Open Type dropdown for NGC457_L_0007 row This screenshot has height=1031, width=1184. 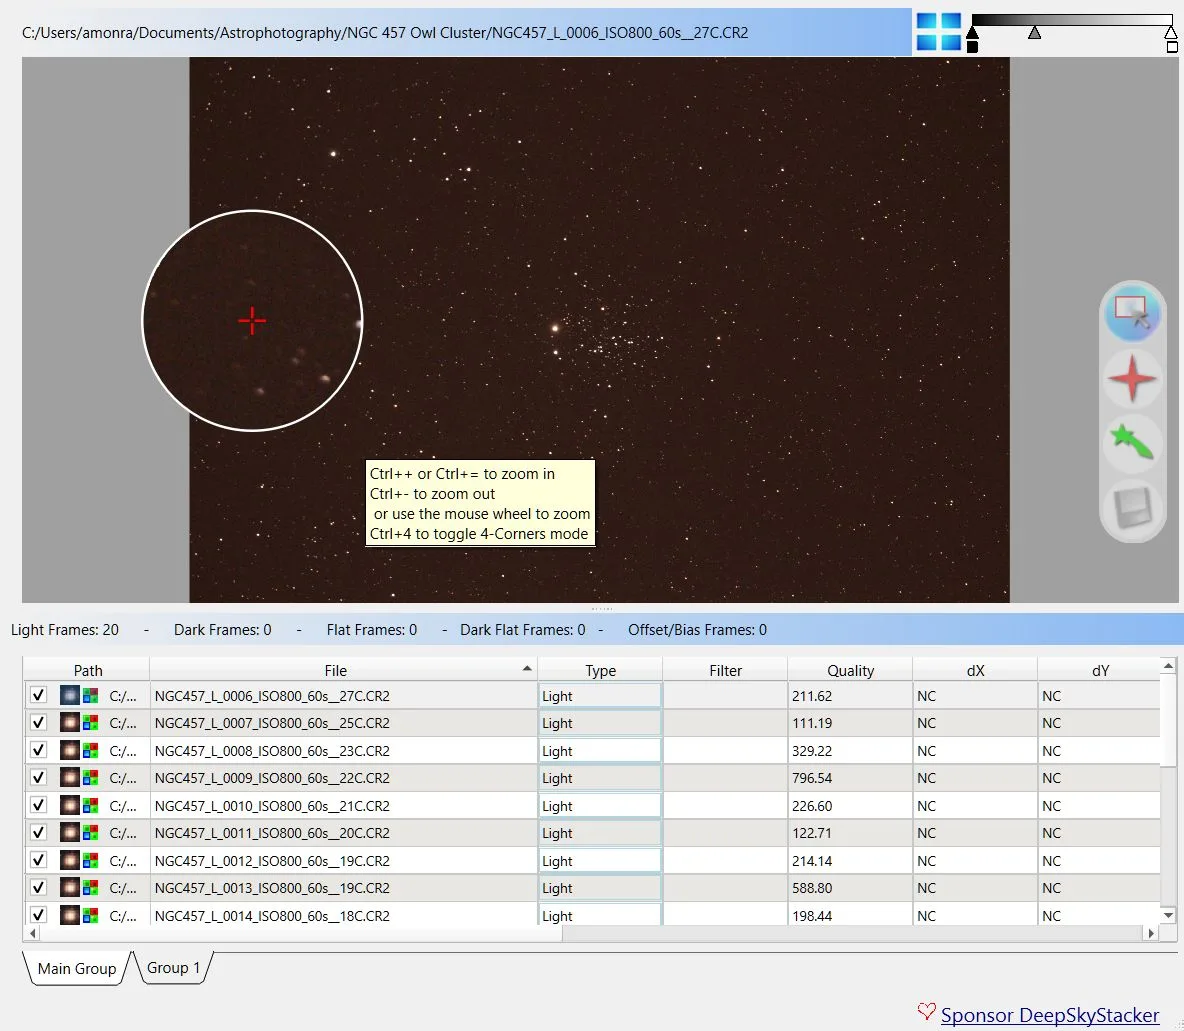(x=600, y=723)
